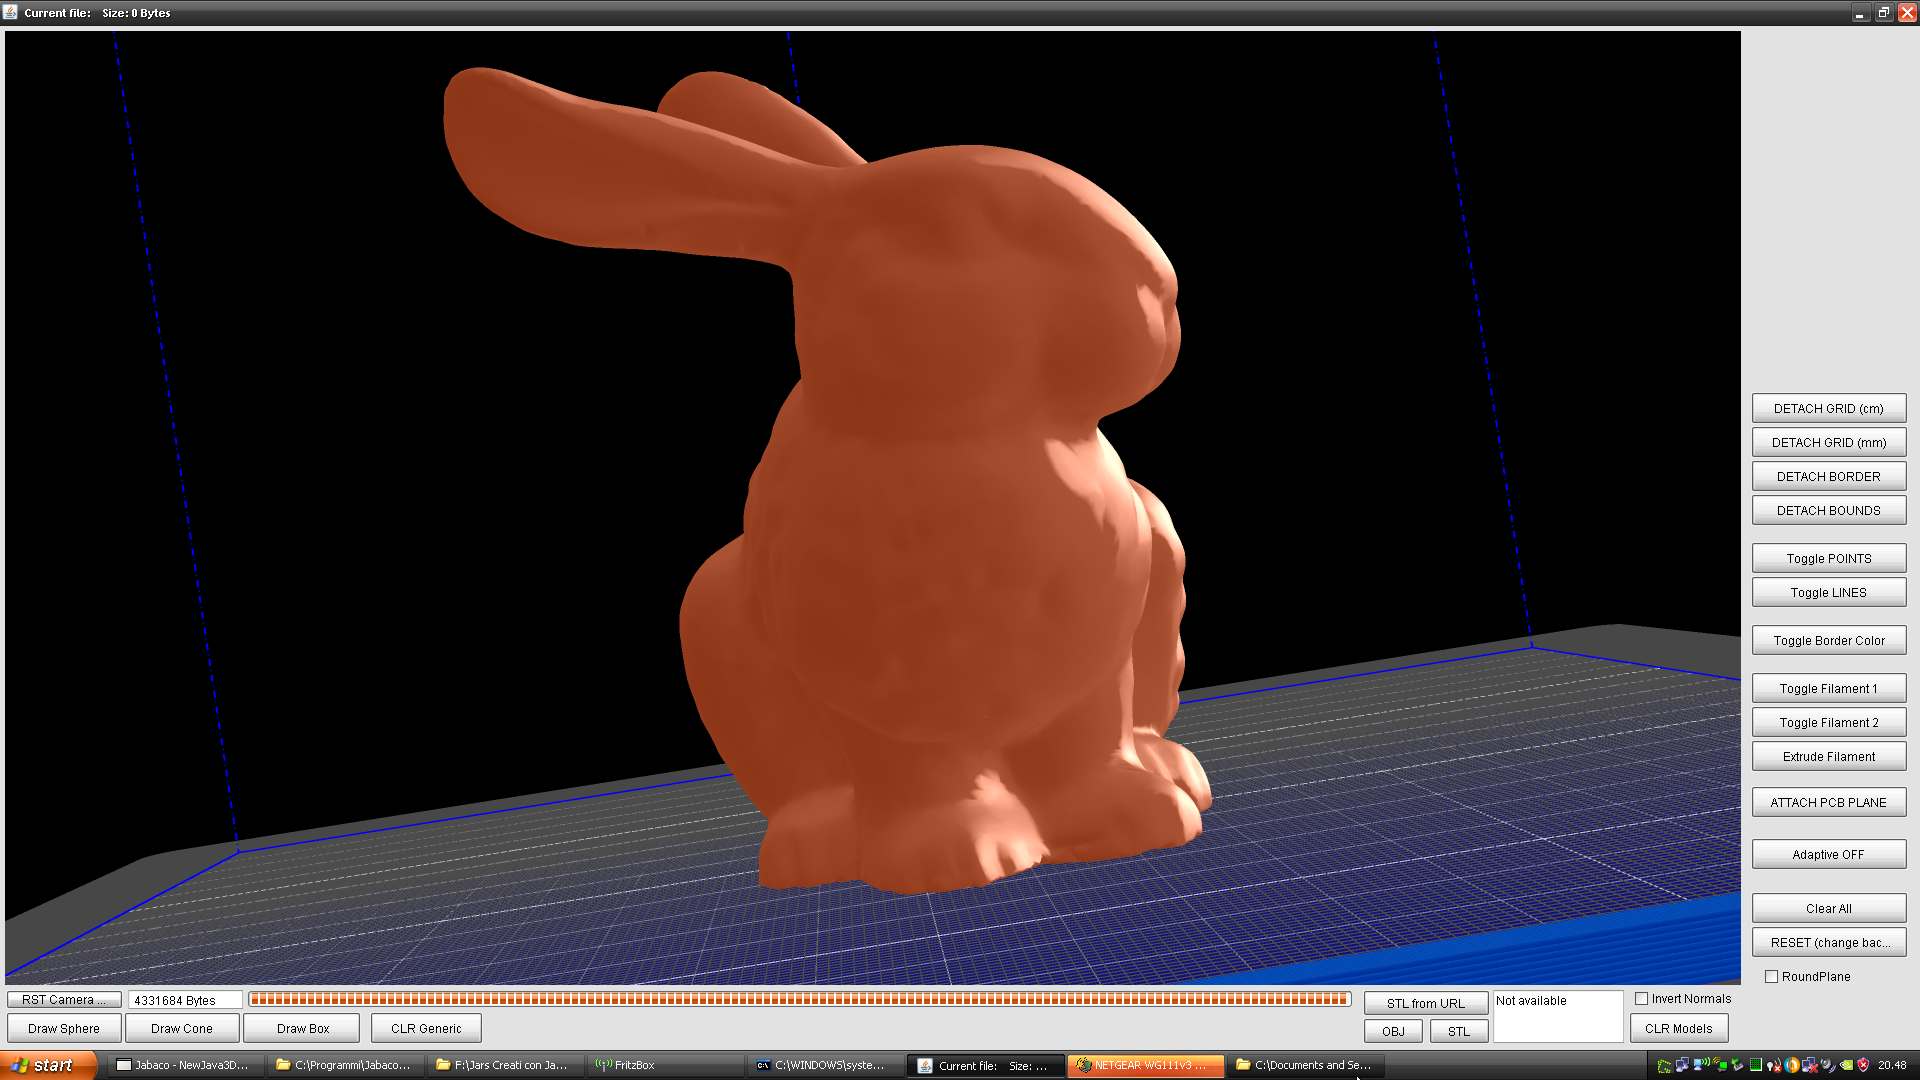
Task: Open C:\WINDOWS\system command prompt taskbar item
Action: (822, 1065)
